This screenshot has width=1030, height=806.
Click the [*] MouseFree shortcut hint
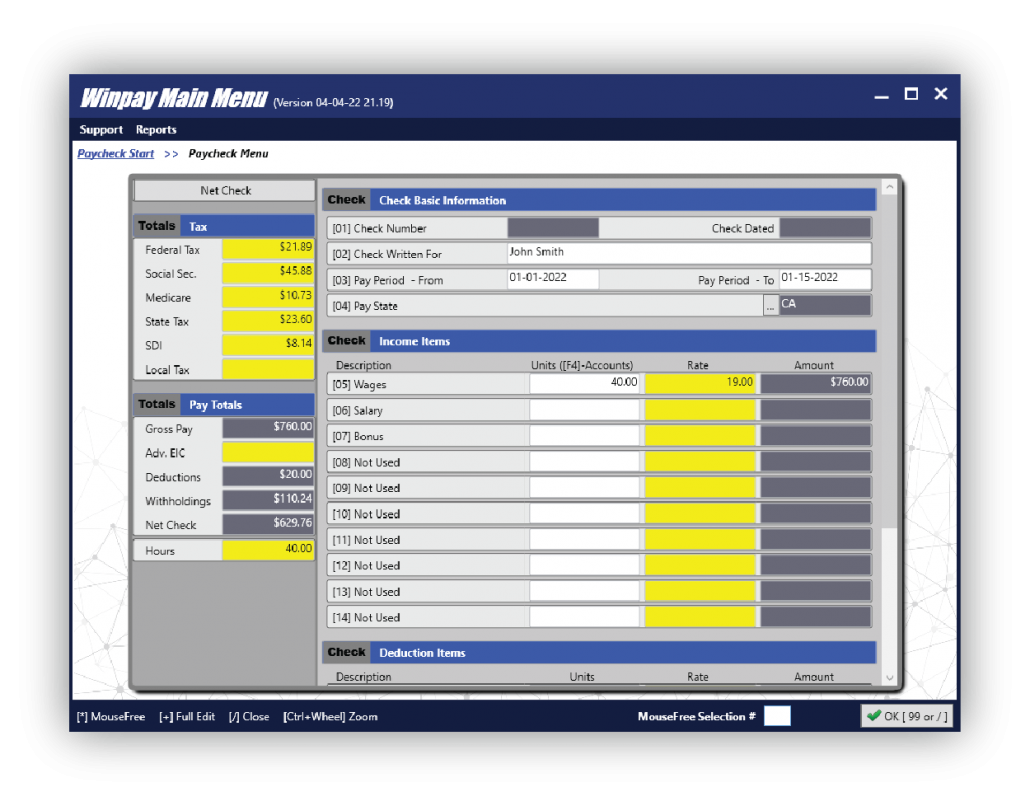coord(110,717)
